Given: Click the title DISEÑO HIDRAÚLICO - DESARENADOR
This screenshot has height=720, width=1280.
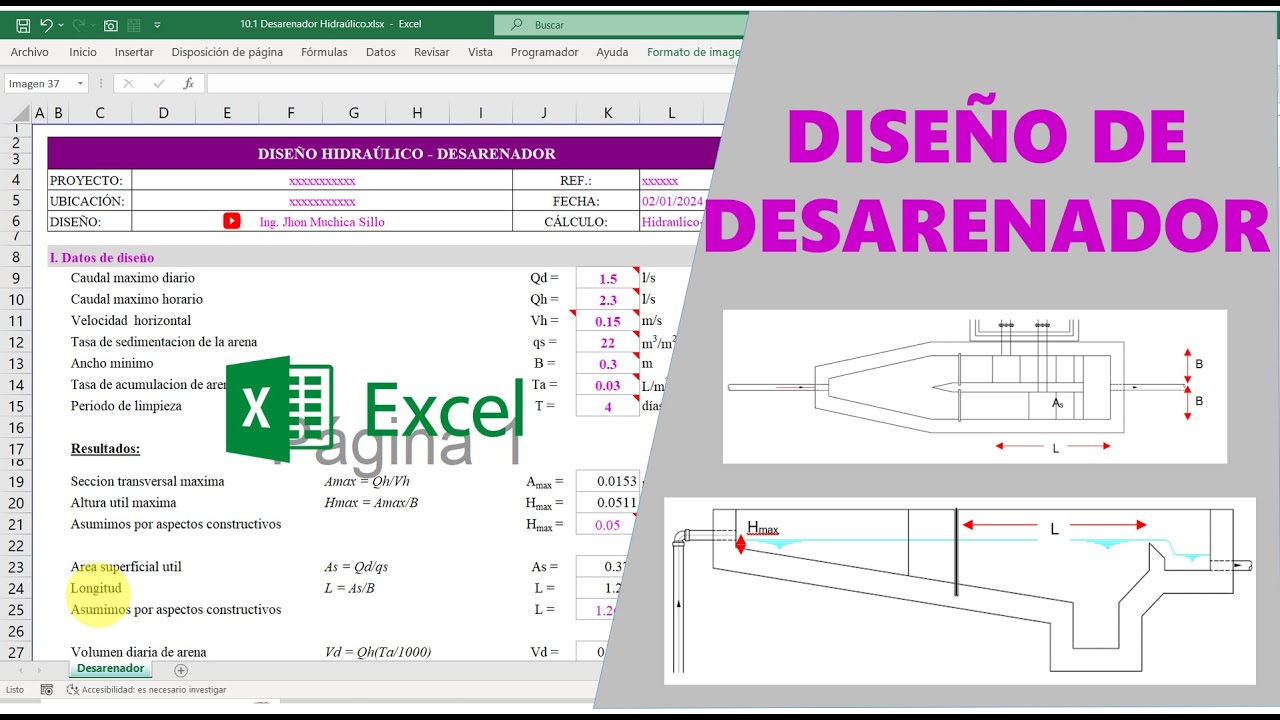Looking at the screenshot, I should (x=407, y=154).
